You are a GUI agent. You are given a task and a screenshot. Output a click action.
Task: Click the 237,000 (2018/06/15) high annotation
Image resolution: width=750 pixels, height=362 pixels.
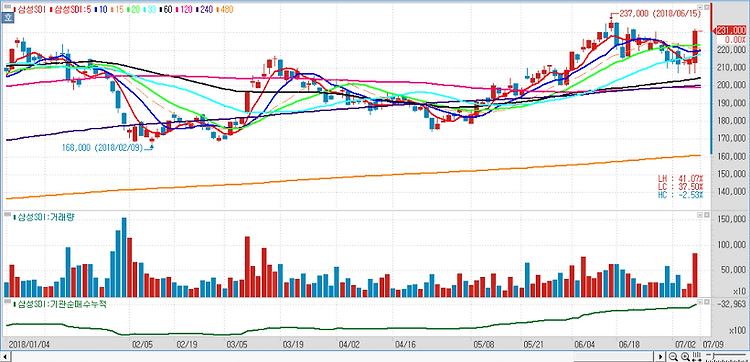660,14
